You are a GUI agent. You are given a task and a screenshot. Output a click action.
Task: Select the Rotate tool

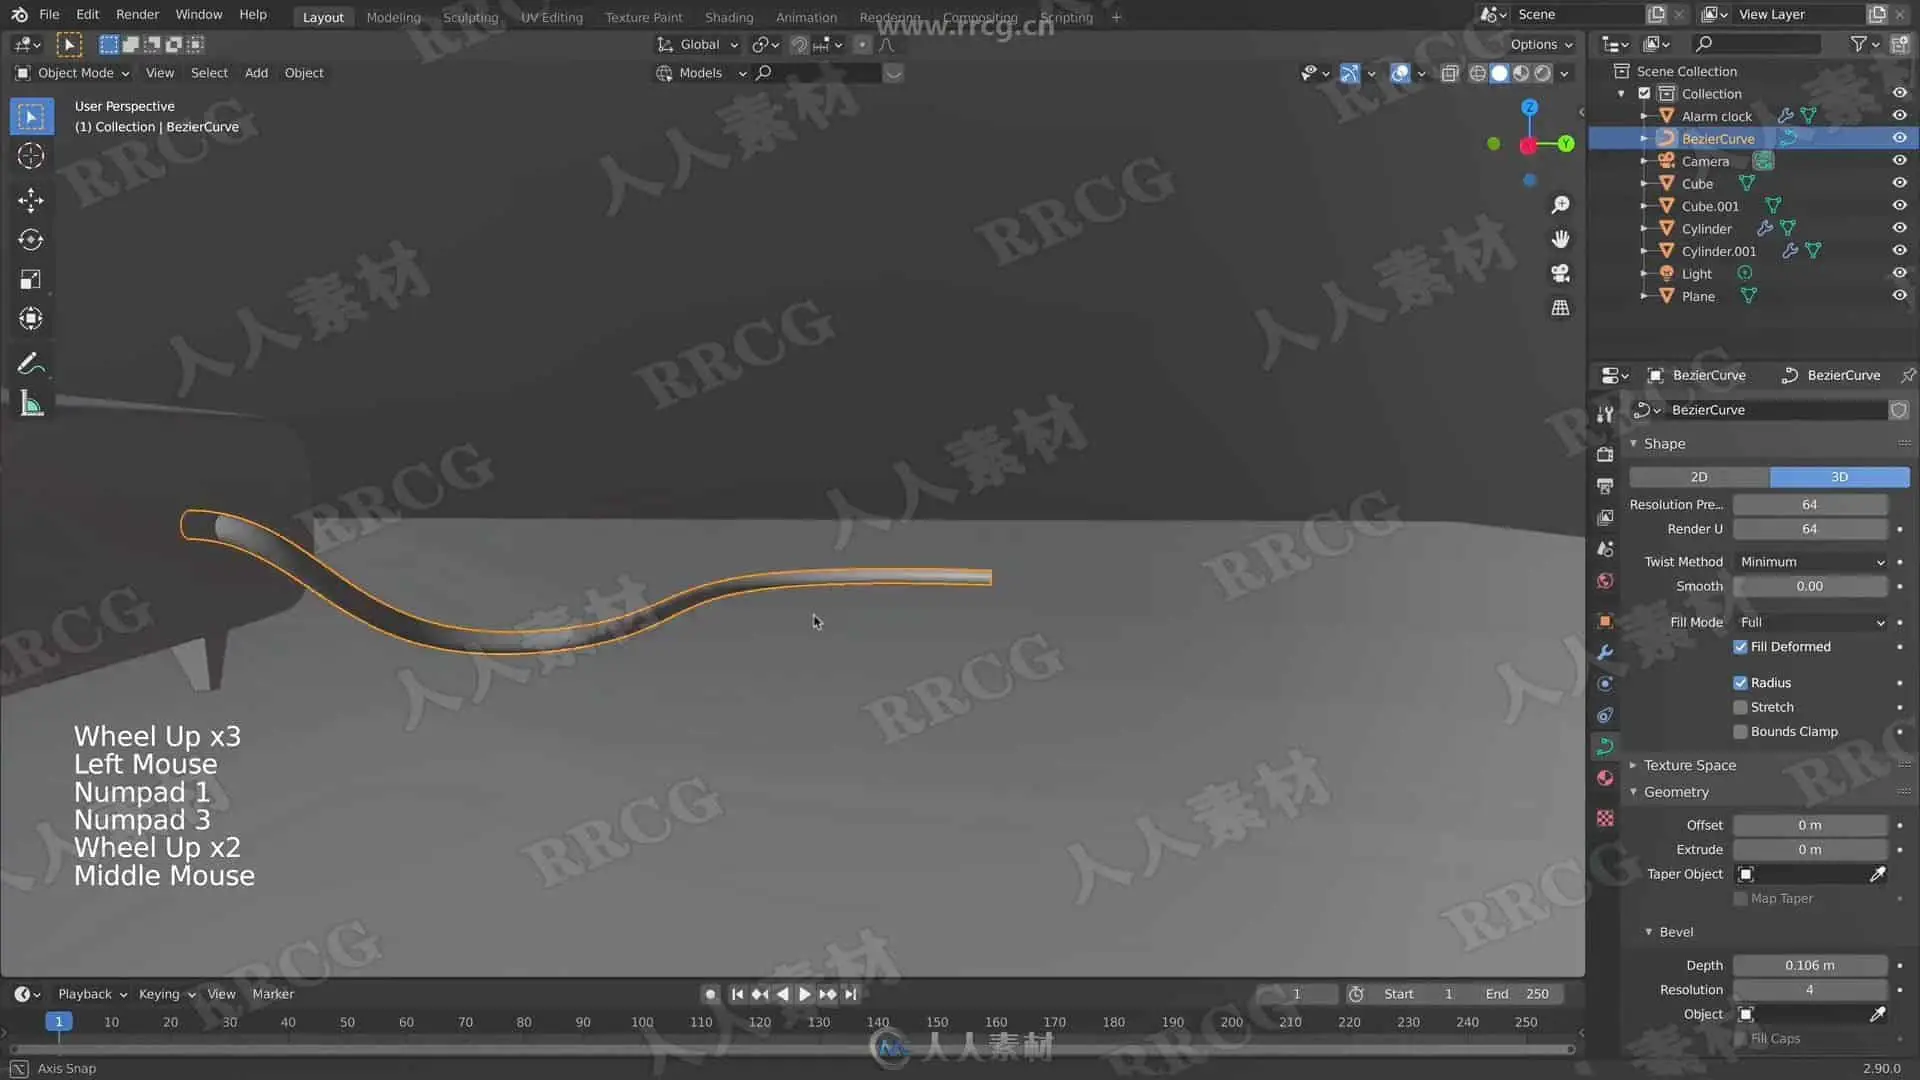pyautogui.click(x=30, y=240)
